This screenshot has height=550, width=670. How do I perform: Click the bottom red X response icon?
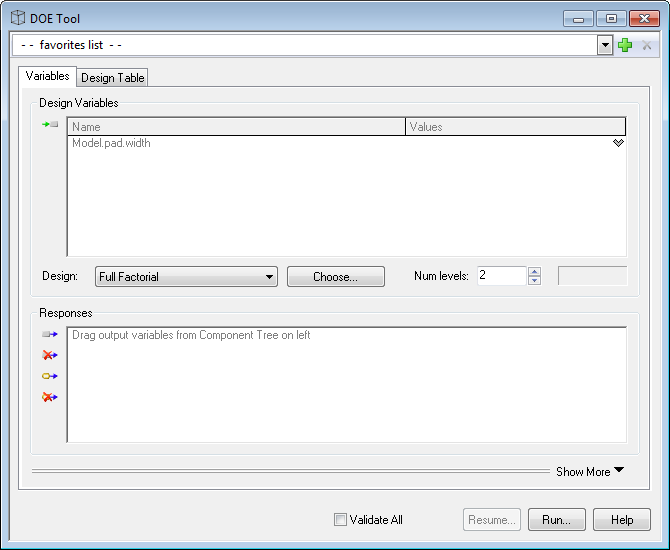point(50,397)
